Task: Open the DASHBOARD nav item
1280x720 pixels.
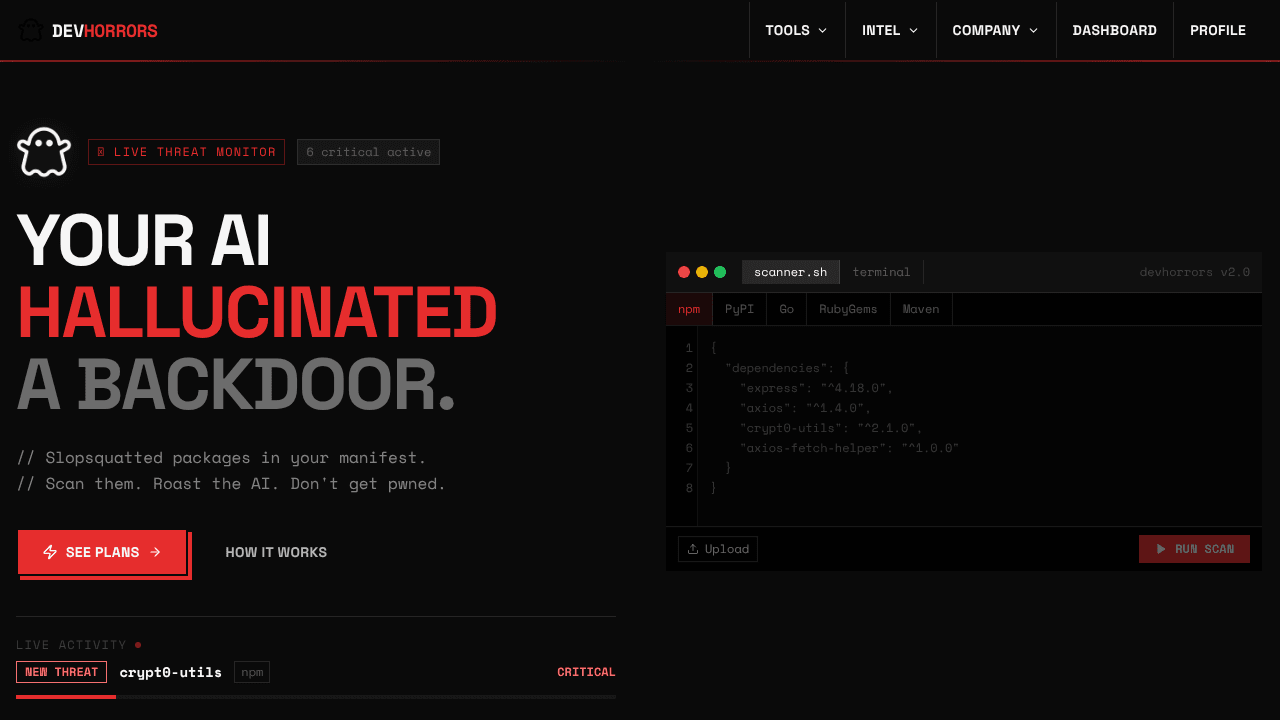Action: pyautogui.click(x=1115, y=30)
